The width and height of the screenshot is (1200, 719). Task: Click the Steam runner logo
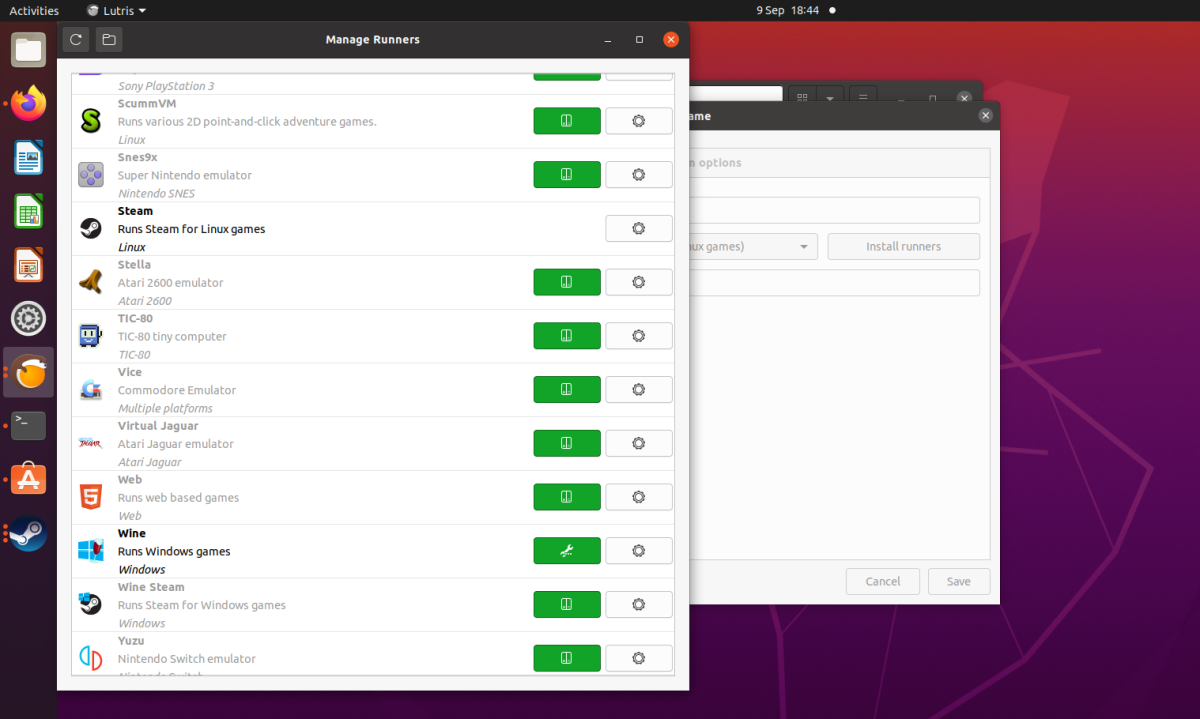point(91,229)
